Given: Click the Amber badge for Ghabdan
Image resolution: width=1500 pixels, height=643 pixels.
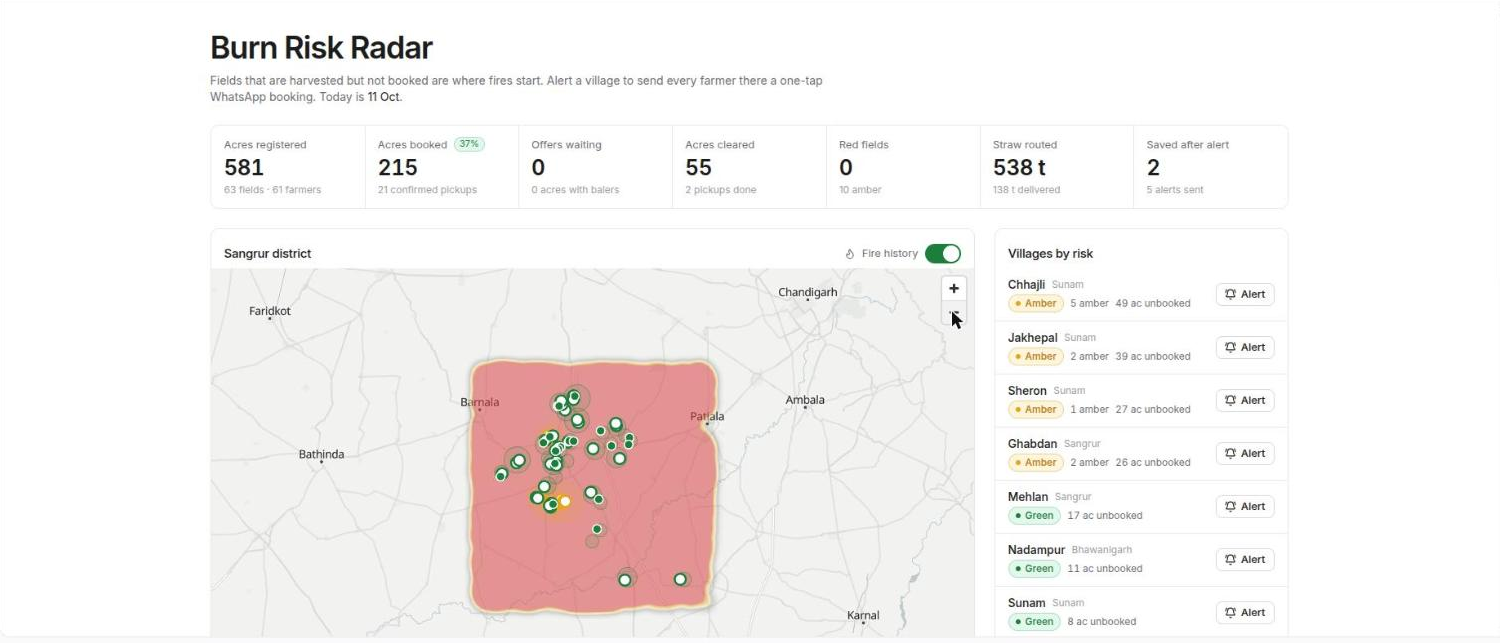Looking at the screenshot, I should point(1035,462).
